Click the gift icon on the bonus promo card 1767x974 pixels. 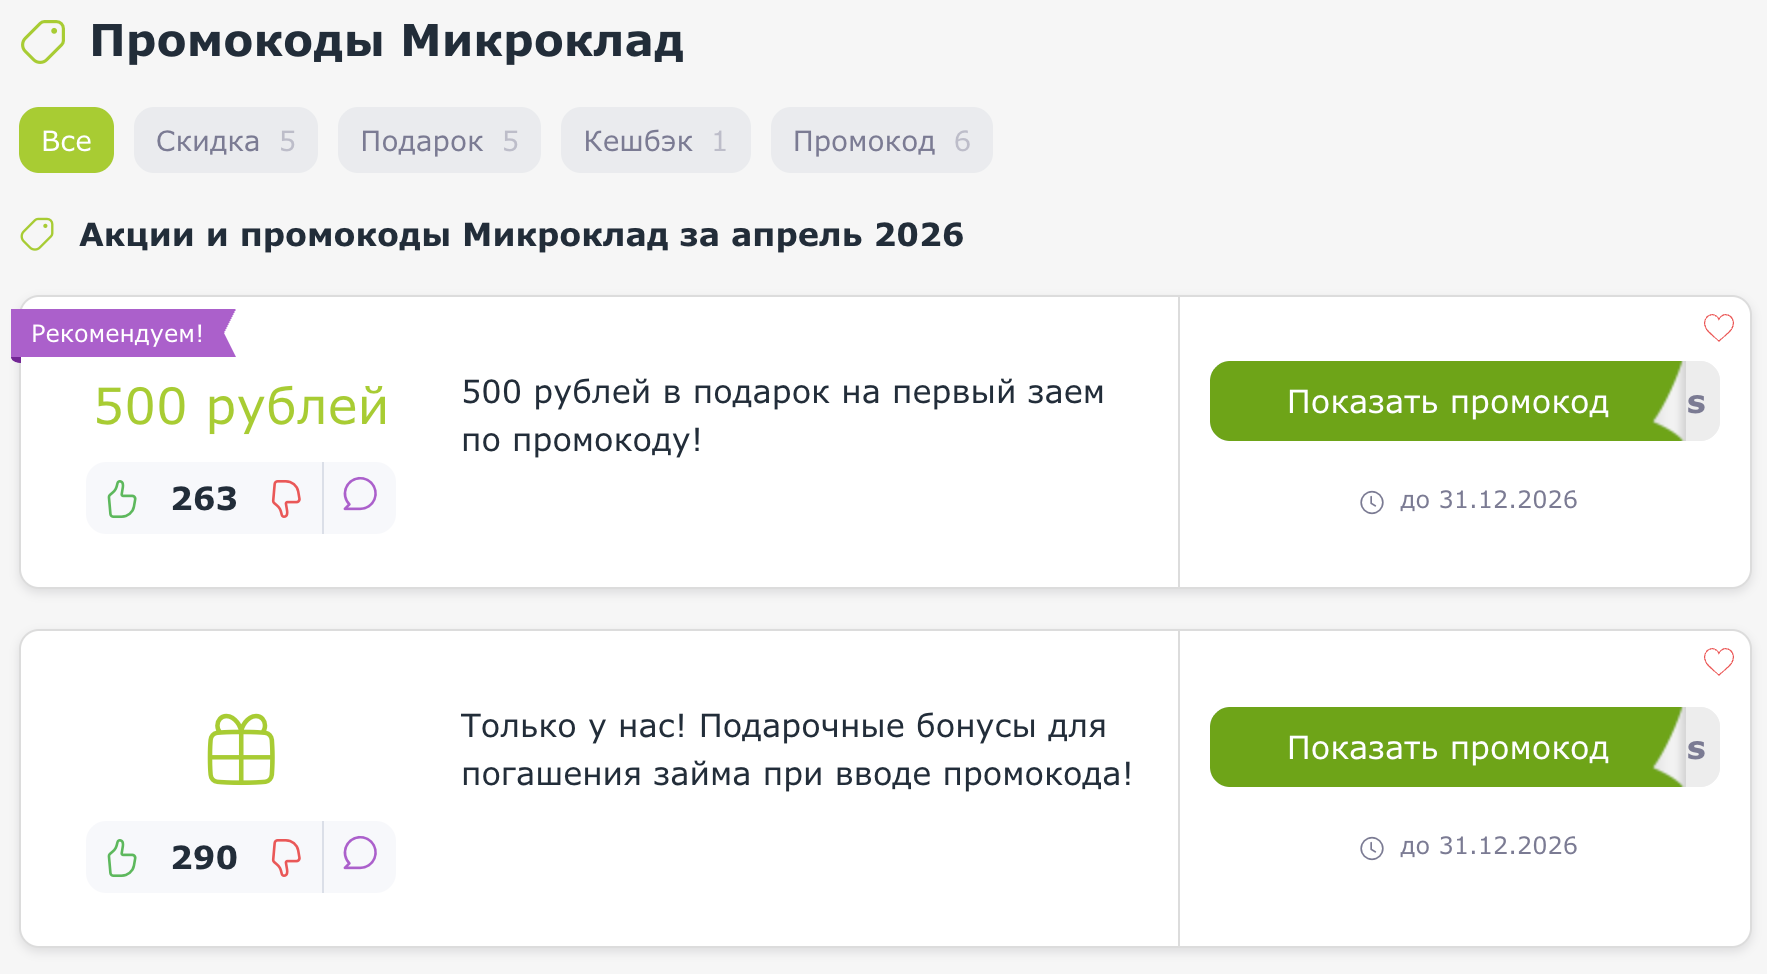(x=240, y=750)
